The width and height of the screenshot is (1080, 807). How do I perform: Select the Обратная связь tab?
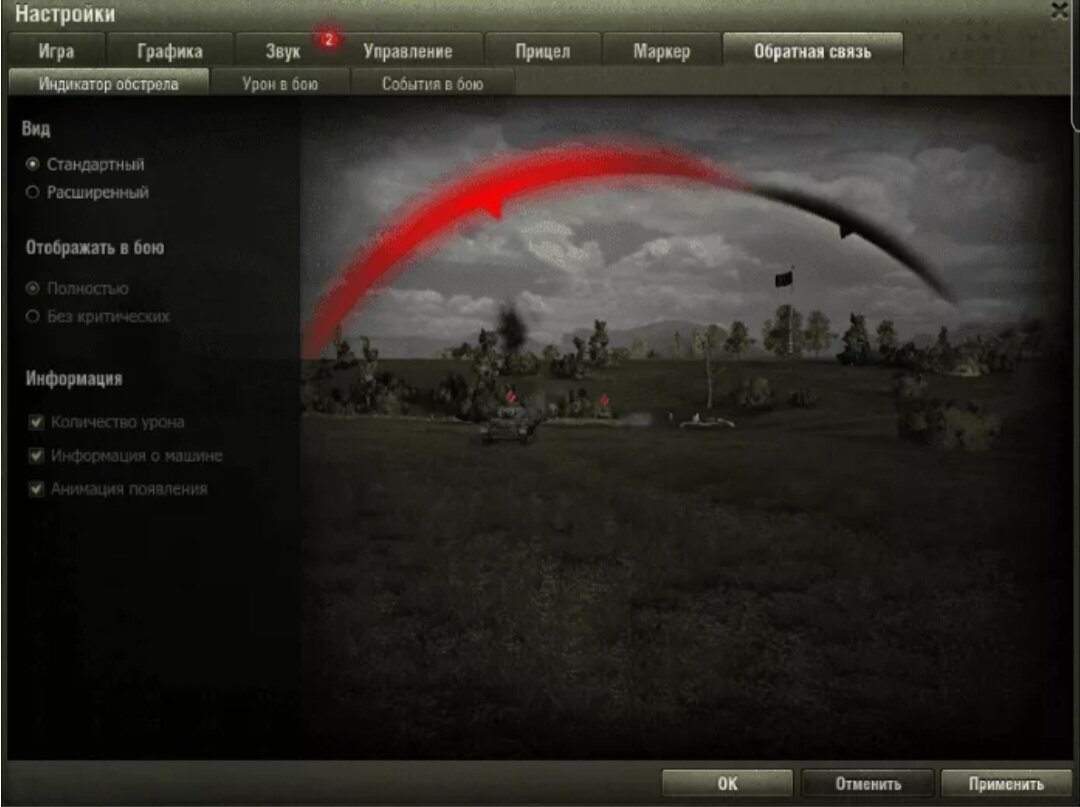point(812,51)
